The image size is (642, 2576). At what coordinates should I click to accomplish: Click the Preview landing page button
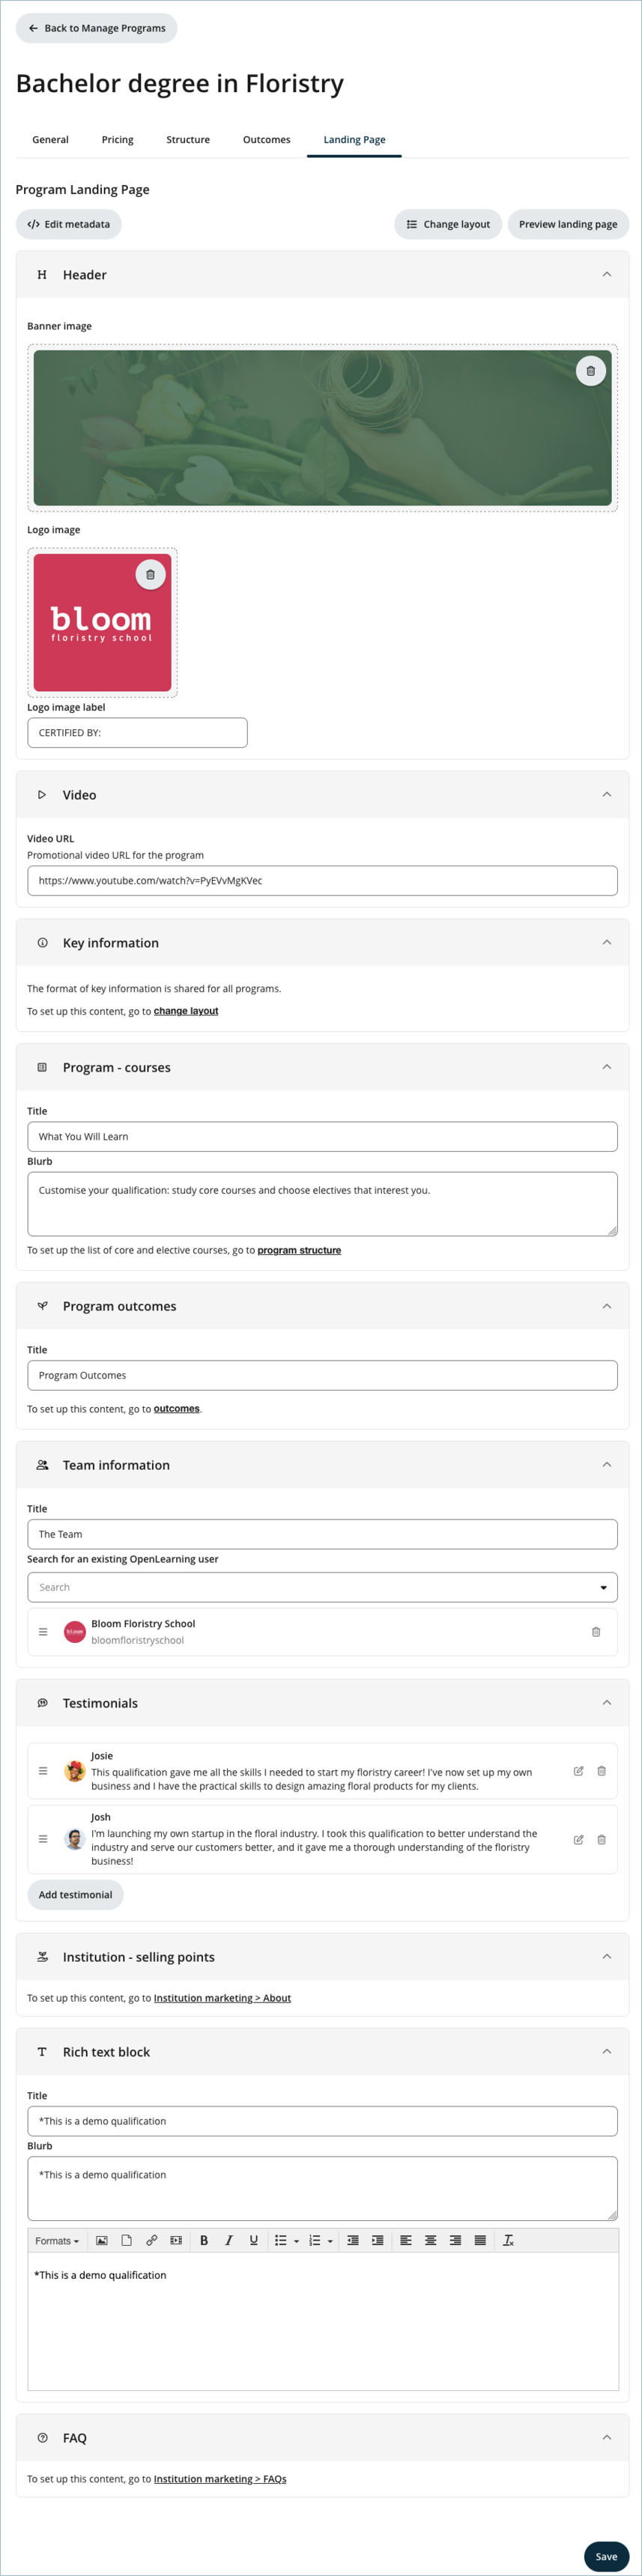click(x=567, y=224)
